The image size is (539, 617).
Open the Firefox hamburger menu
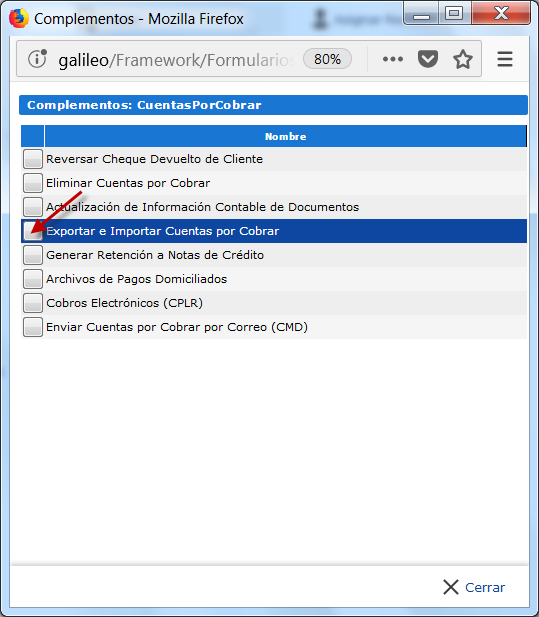click(505, 59)
